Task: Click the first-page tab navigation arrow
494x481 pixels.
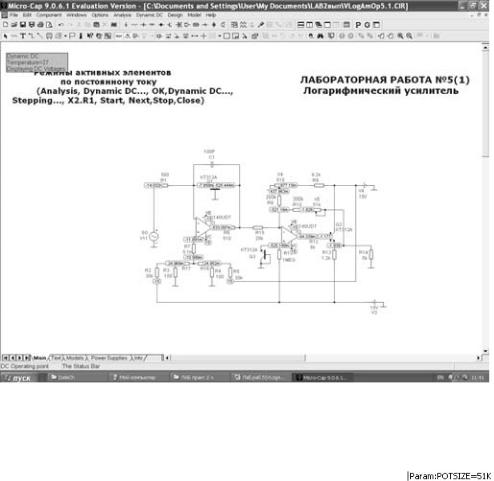Action: pos(5,358)
